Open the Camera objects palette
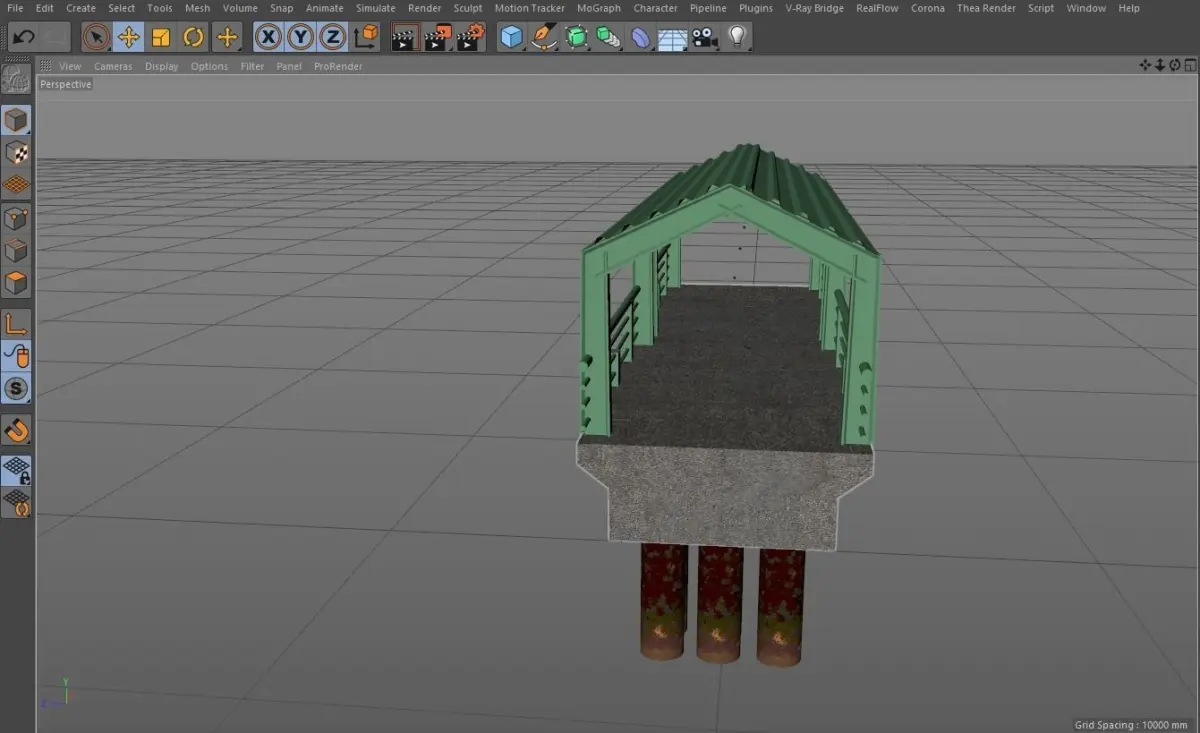Screen dimensions: 1200x733 [x=705, y=38]
